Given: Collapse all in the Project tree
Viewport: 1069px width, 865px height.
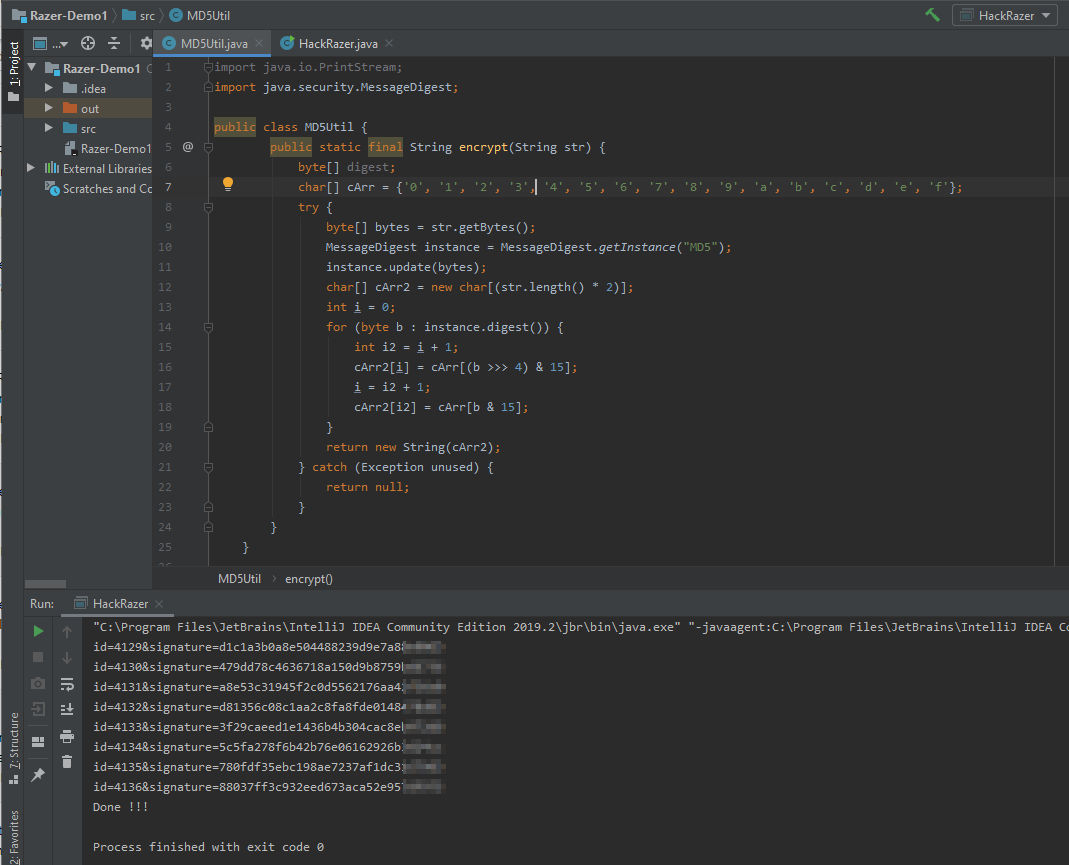Looking at the screenshot, I should [114, 43].
